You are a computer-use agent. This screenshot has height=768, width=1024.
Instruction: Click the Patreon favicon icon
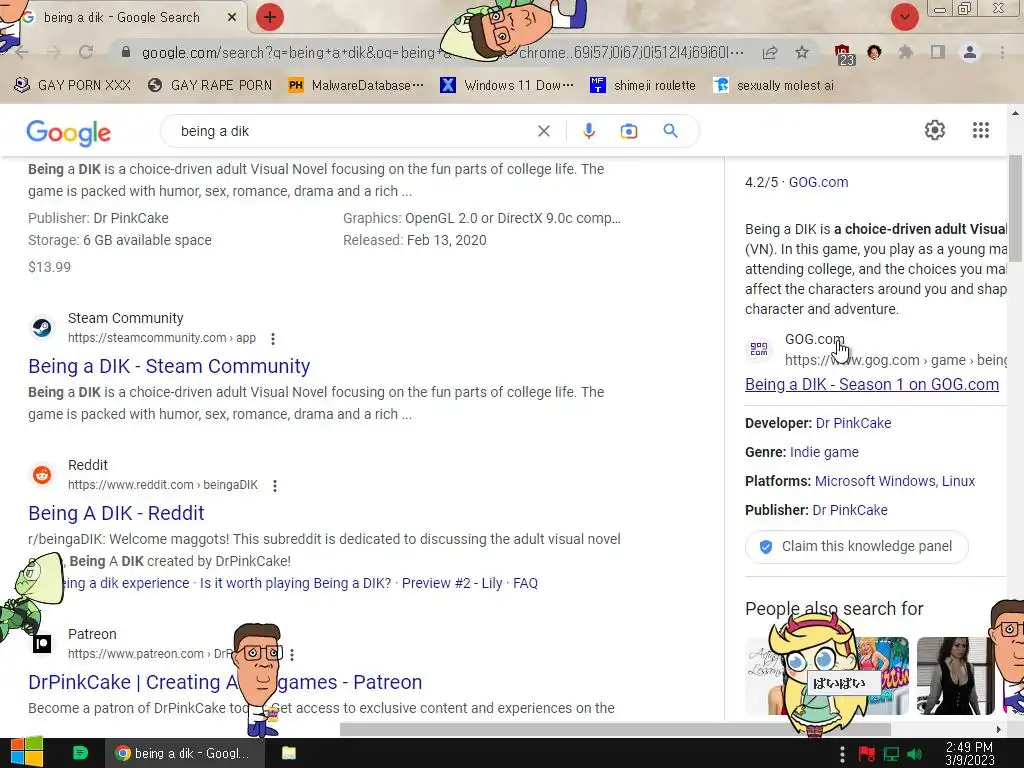pos(42,644)
